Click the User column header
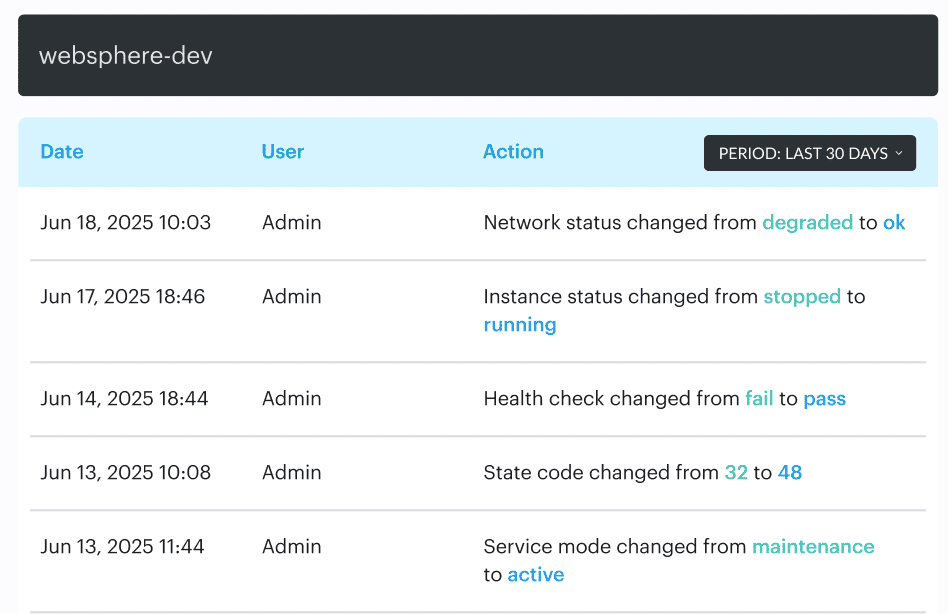This screenshot has width=948, height=614. click(x=283, y=152)
